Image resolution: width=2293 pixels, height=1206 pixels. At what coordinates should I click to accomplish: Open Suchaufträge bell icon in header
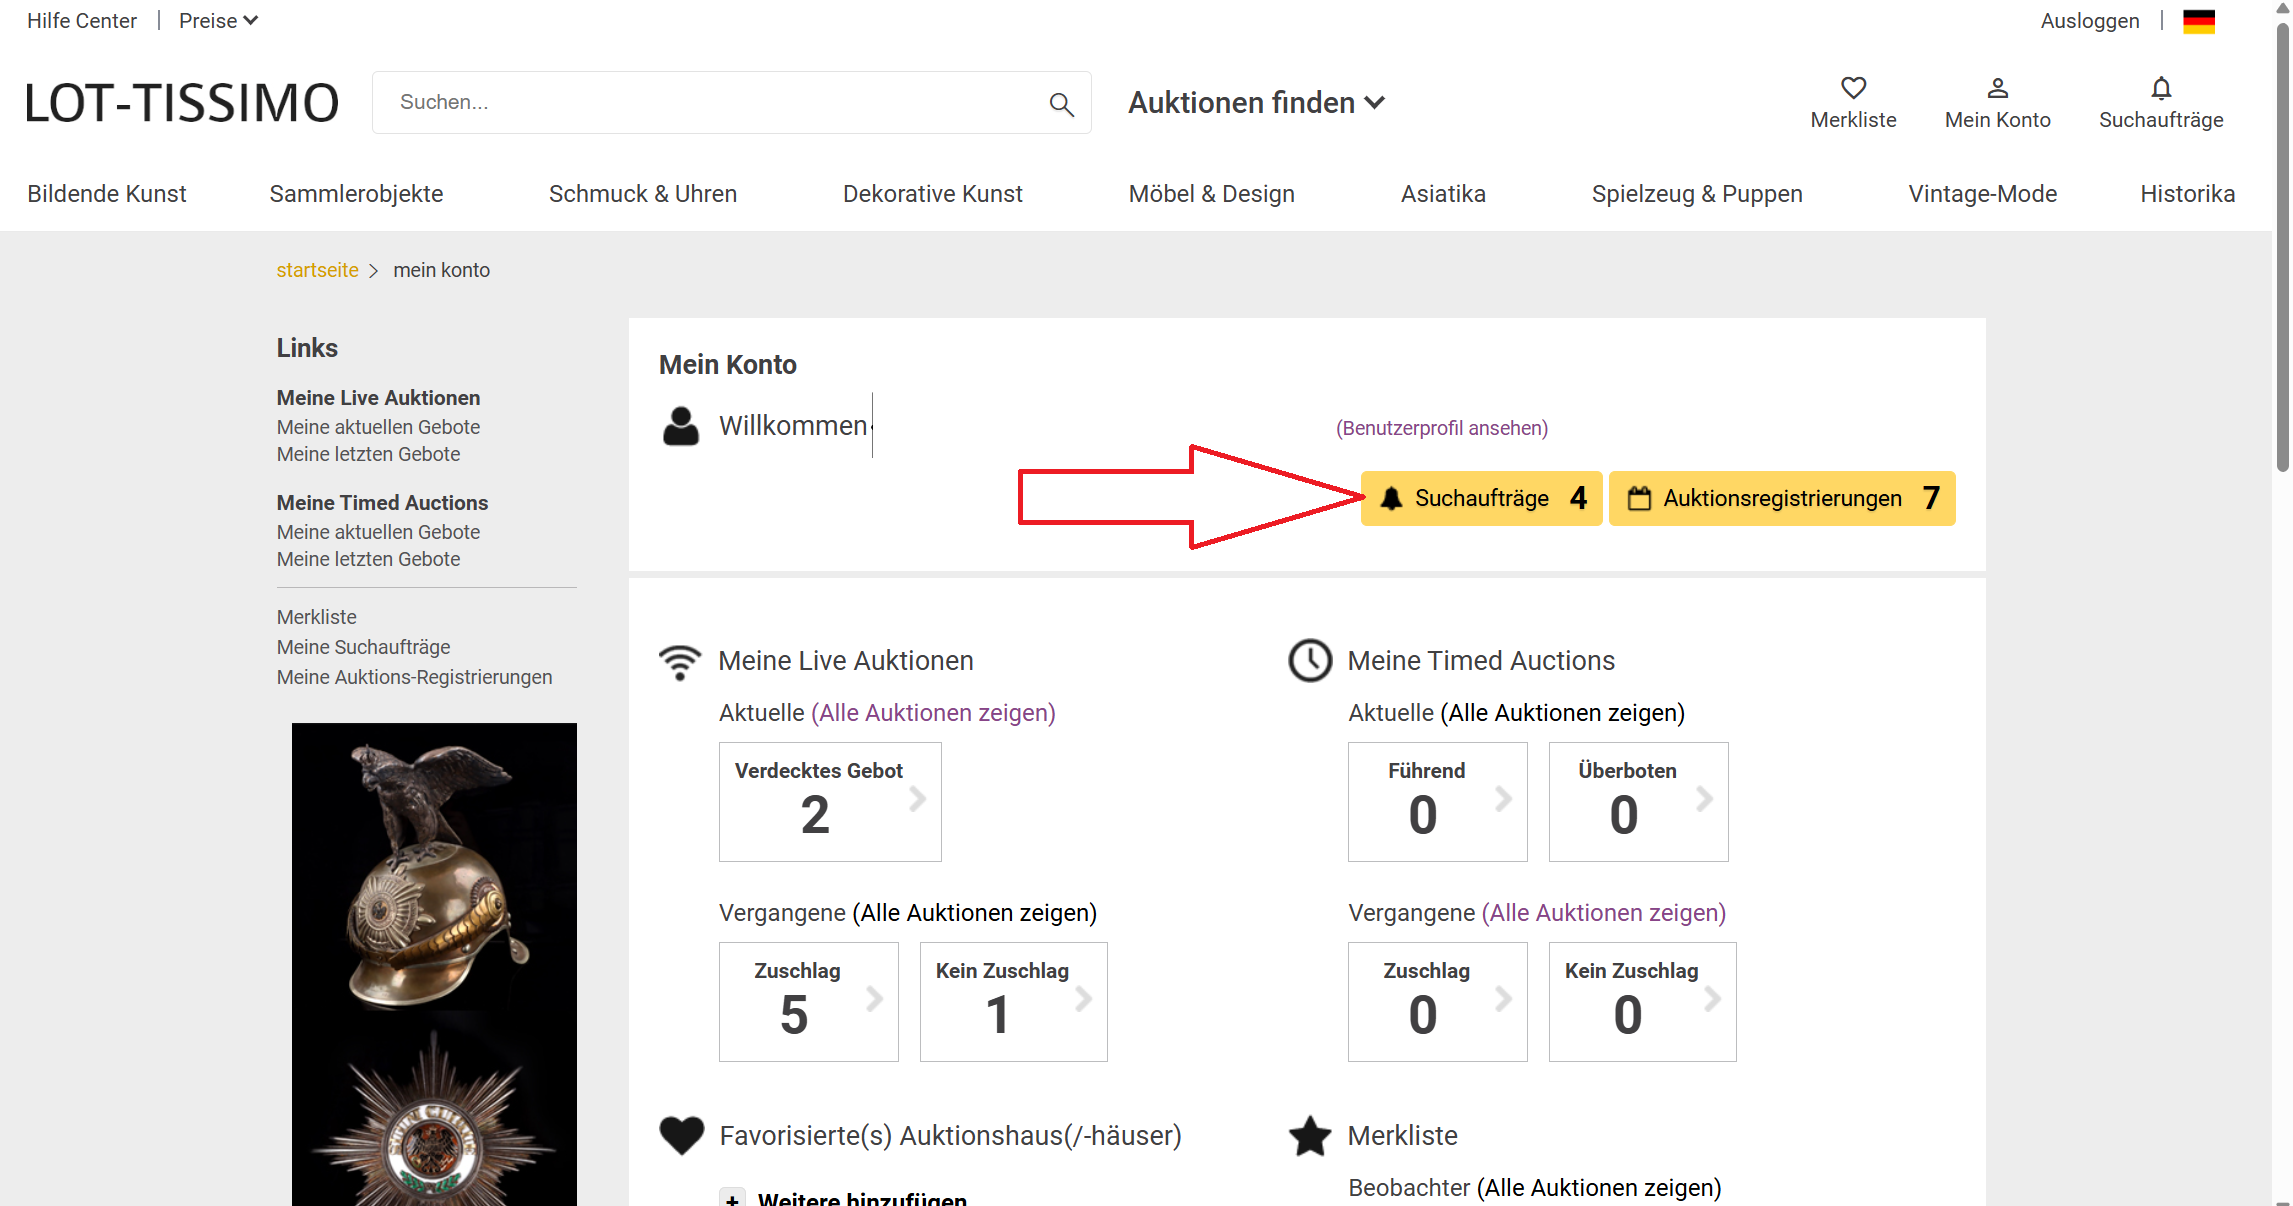click(x=2161, y=88)
